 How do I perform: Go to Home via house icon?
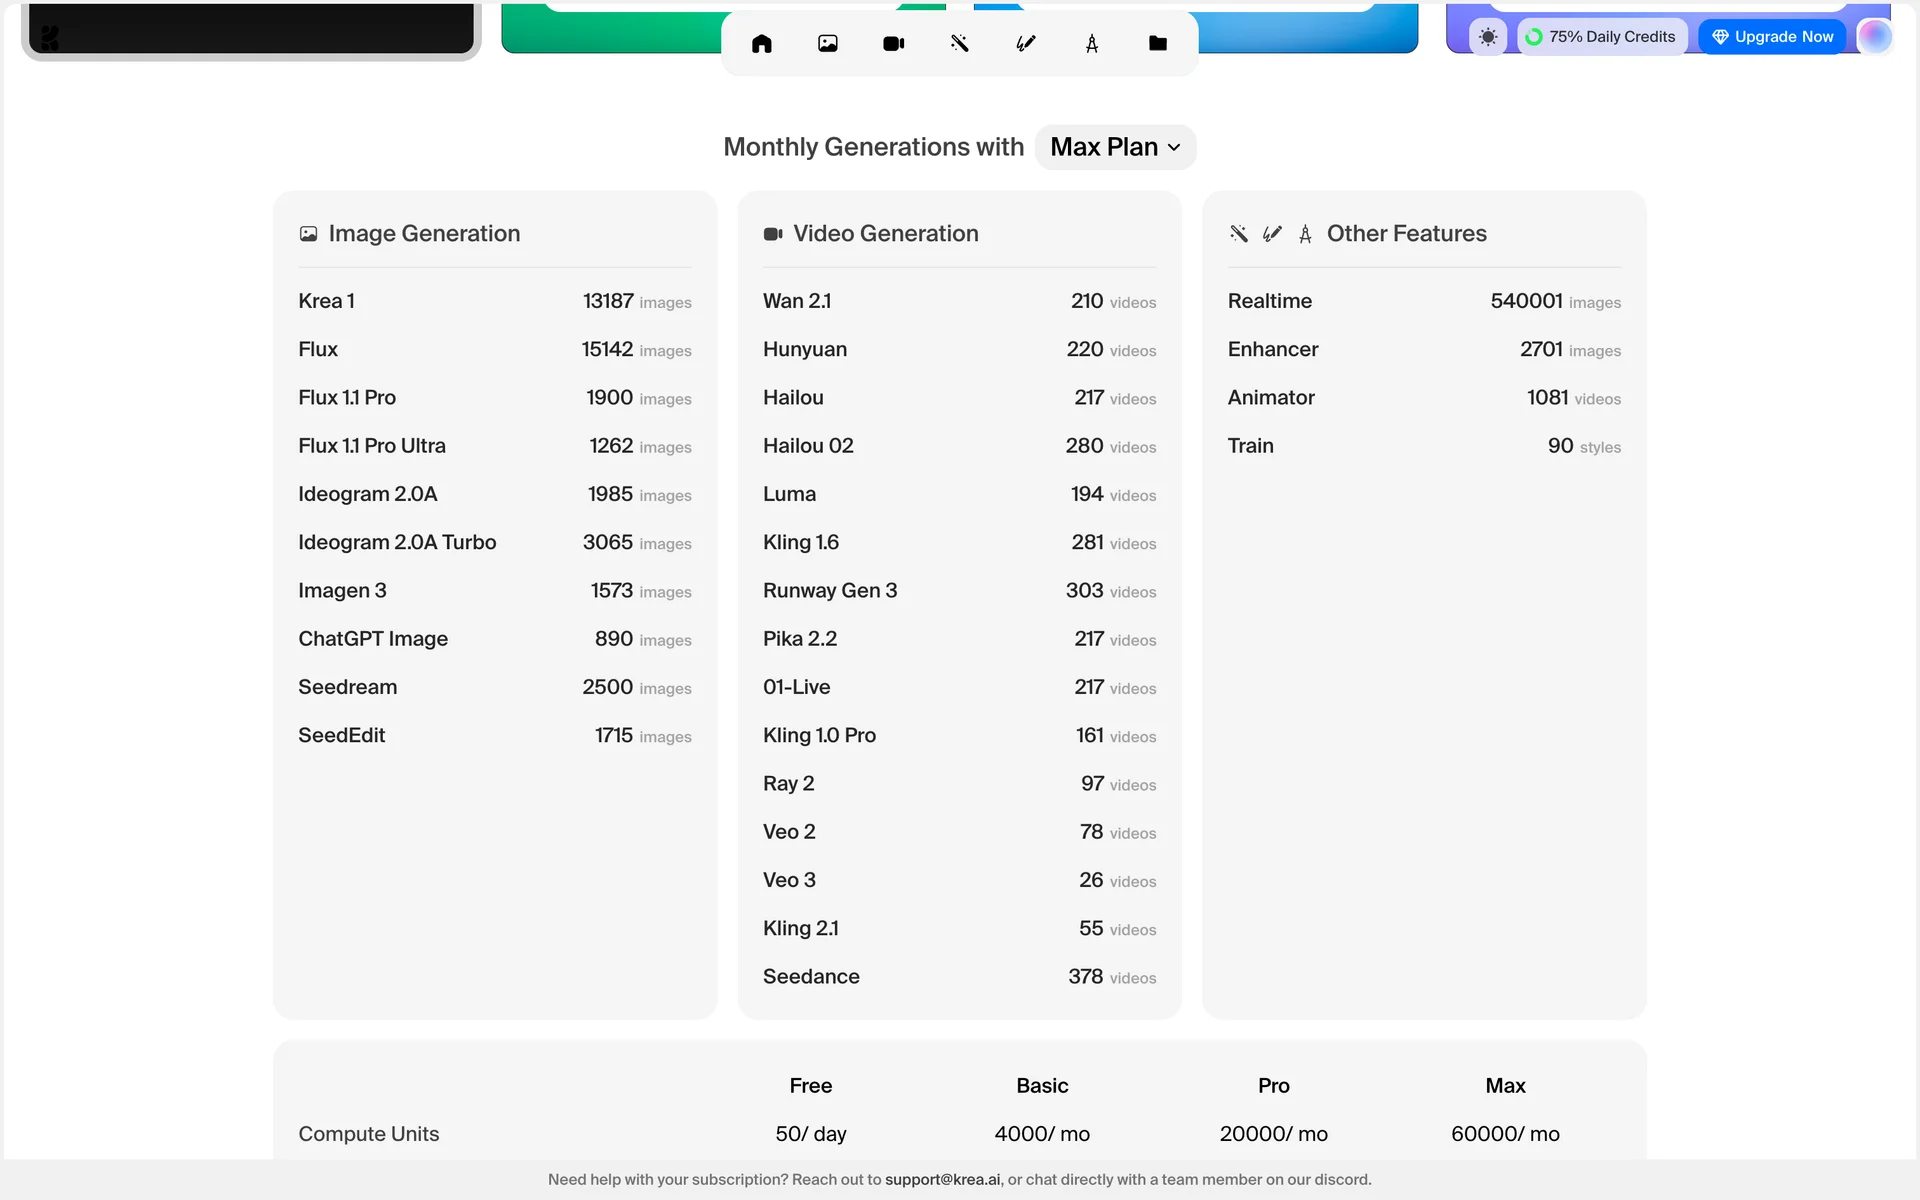[762, 43]
